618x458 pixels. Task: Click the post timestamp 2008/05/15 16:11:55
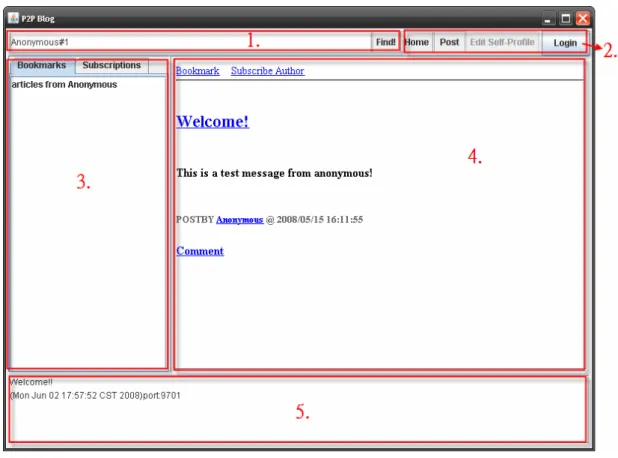coord(320,220)
